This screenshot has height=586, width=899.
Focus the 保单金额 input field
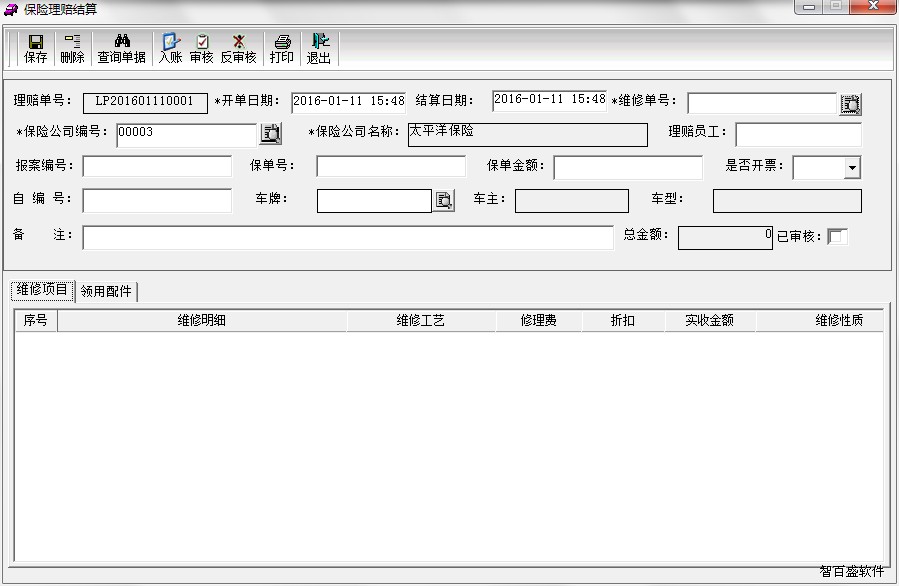pyautogui.click(x=628, y=167)
